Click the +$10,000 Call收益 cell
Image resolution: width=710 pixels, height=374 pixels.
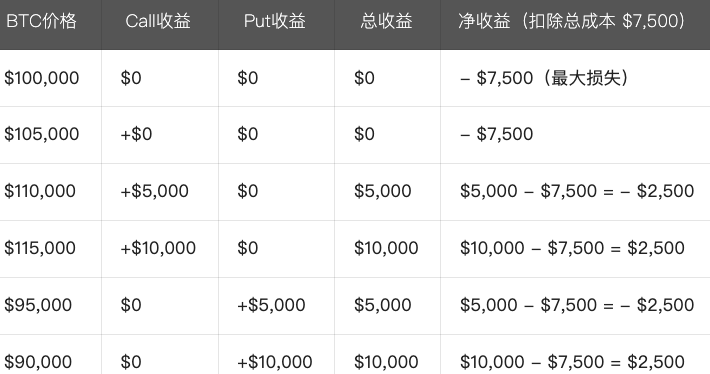[158, 248]
